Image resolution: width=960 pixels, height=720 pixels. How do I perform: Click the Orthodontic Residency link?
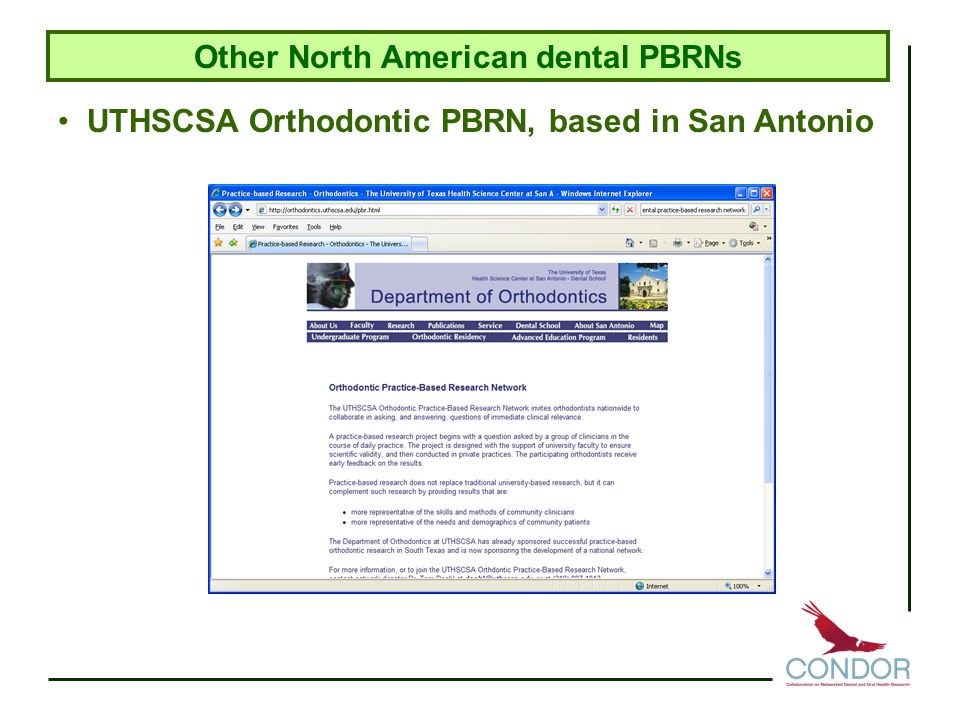click(449, 337)
